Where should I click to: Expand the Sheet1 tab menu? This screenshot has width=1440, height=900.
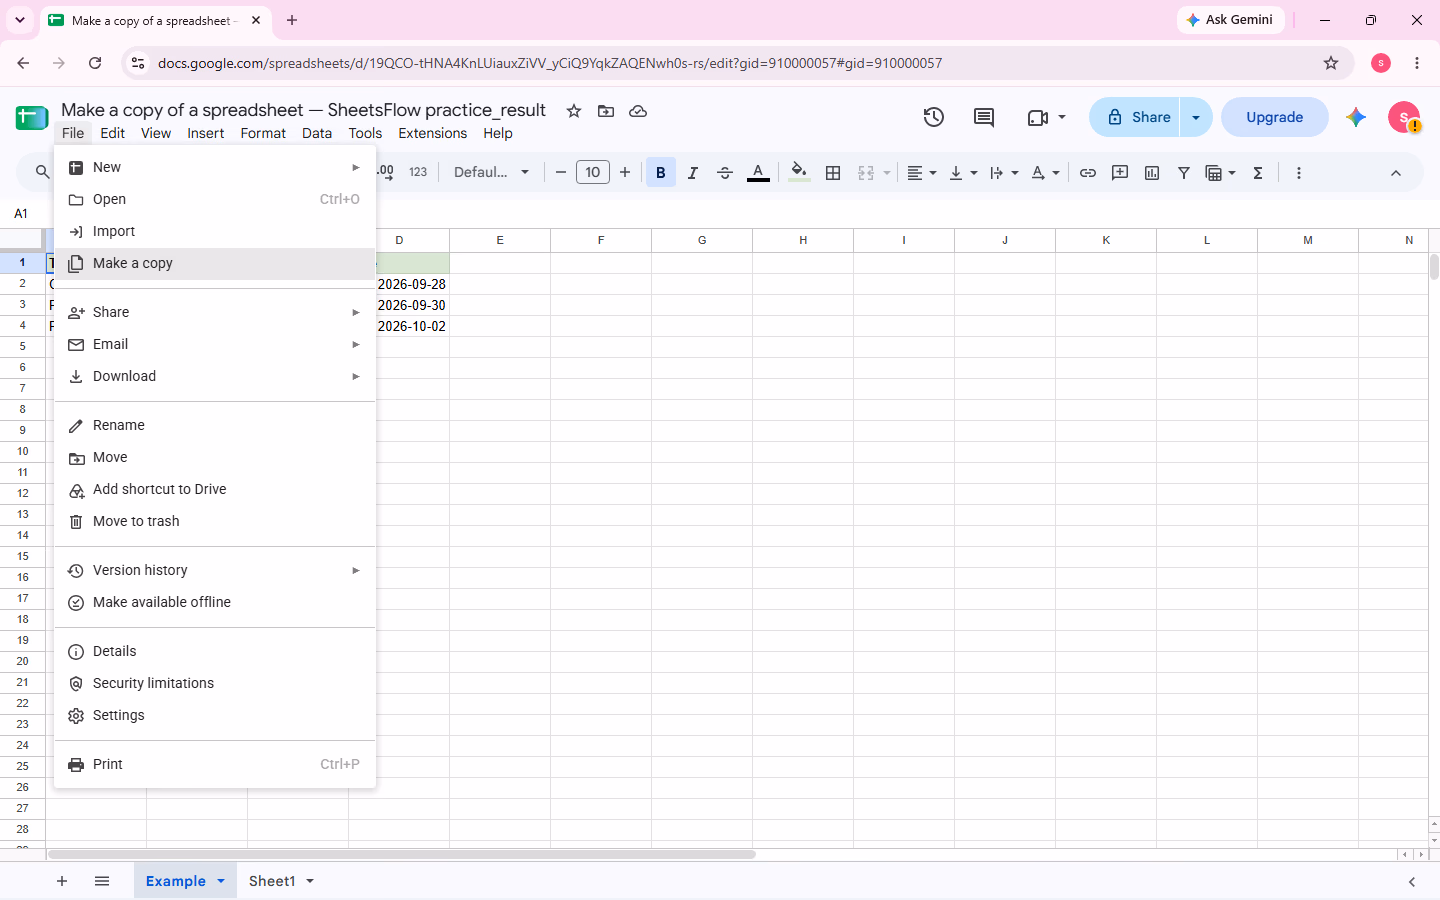(x=310, y=881)
